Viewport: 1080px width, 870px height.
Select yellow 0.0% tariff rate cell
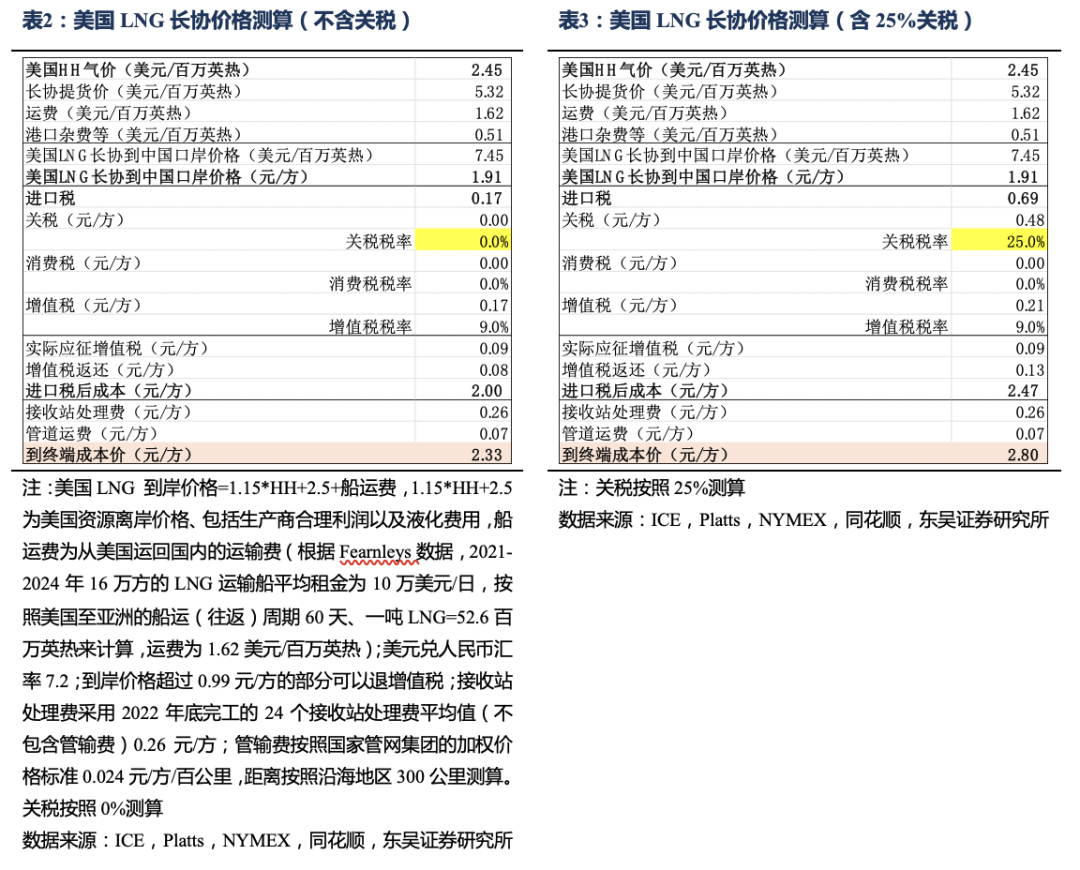(x=463, y=241)
